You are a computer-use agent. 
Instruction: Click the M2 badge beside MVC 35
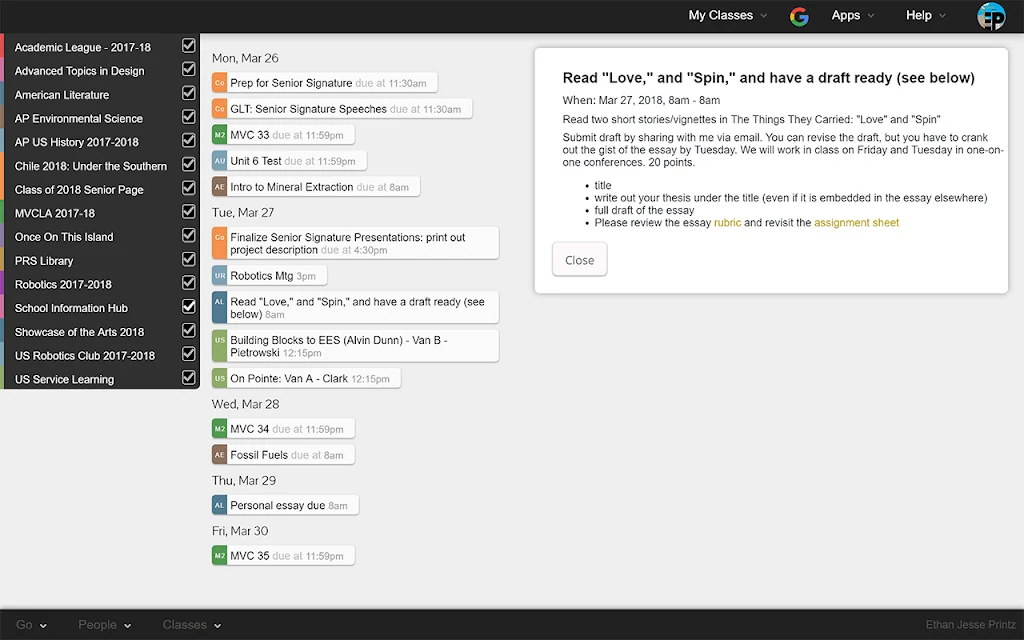(x=219, y=556)
